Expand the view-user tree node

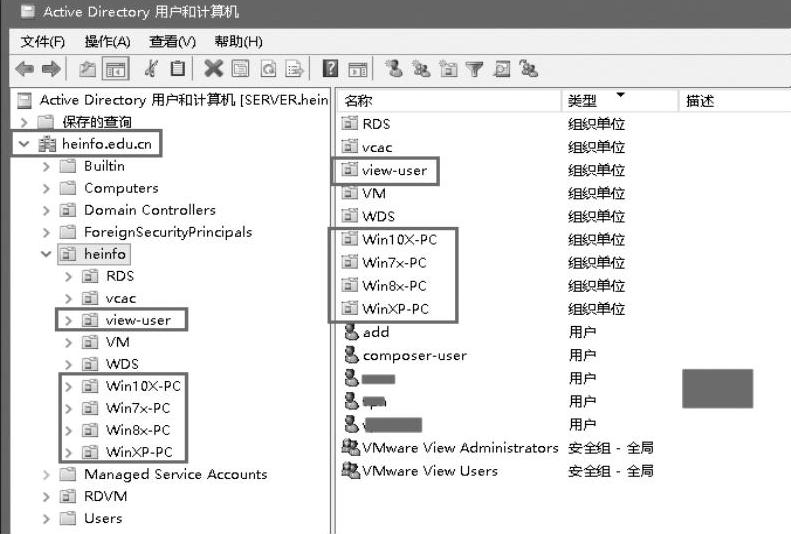tap(69, 320)
